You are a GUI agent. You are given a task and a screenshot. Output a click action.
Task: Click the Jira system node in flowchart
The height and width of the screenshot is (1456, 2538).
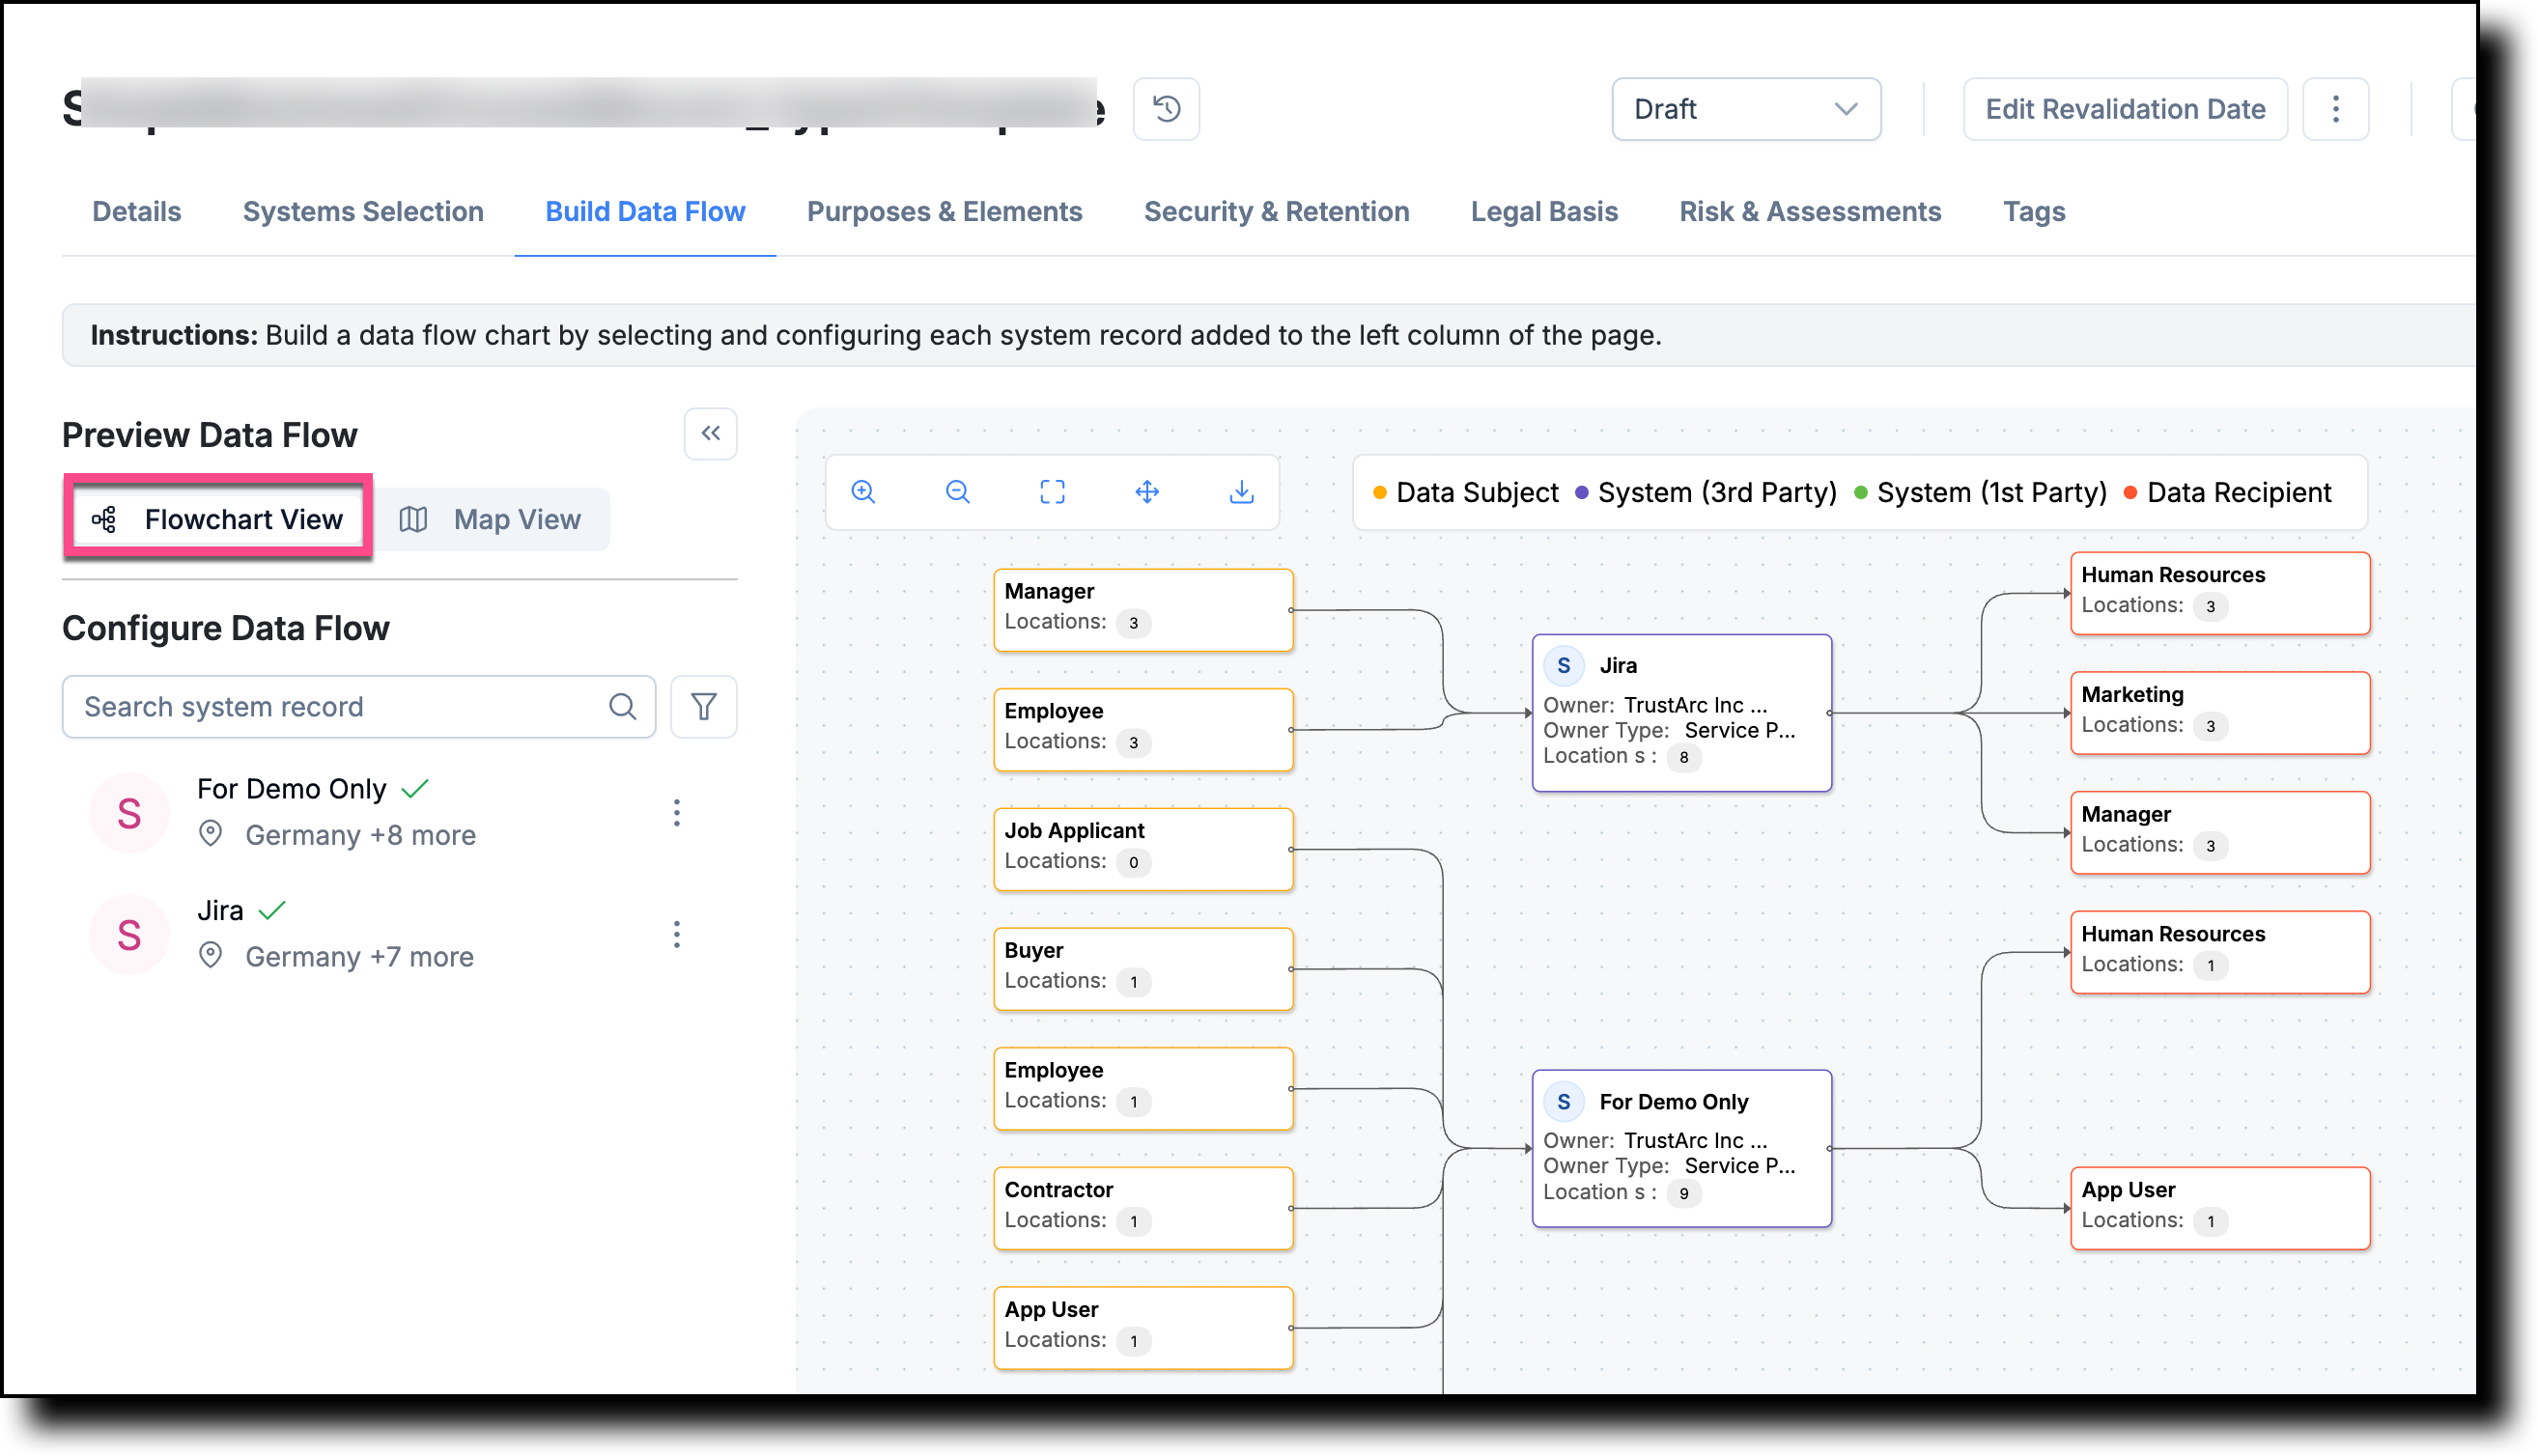pos(1681,712)
